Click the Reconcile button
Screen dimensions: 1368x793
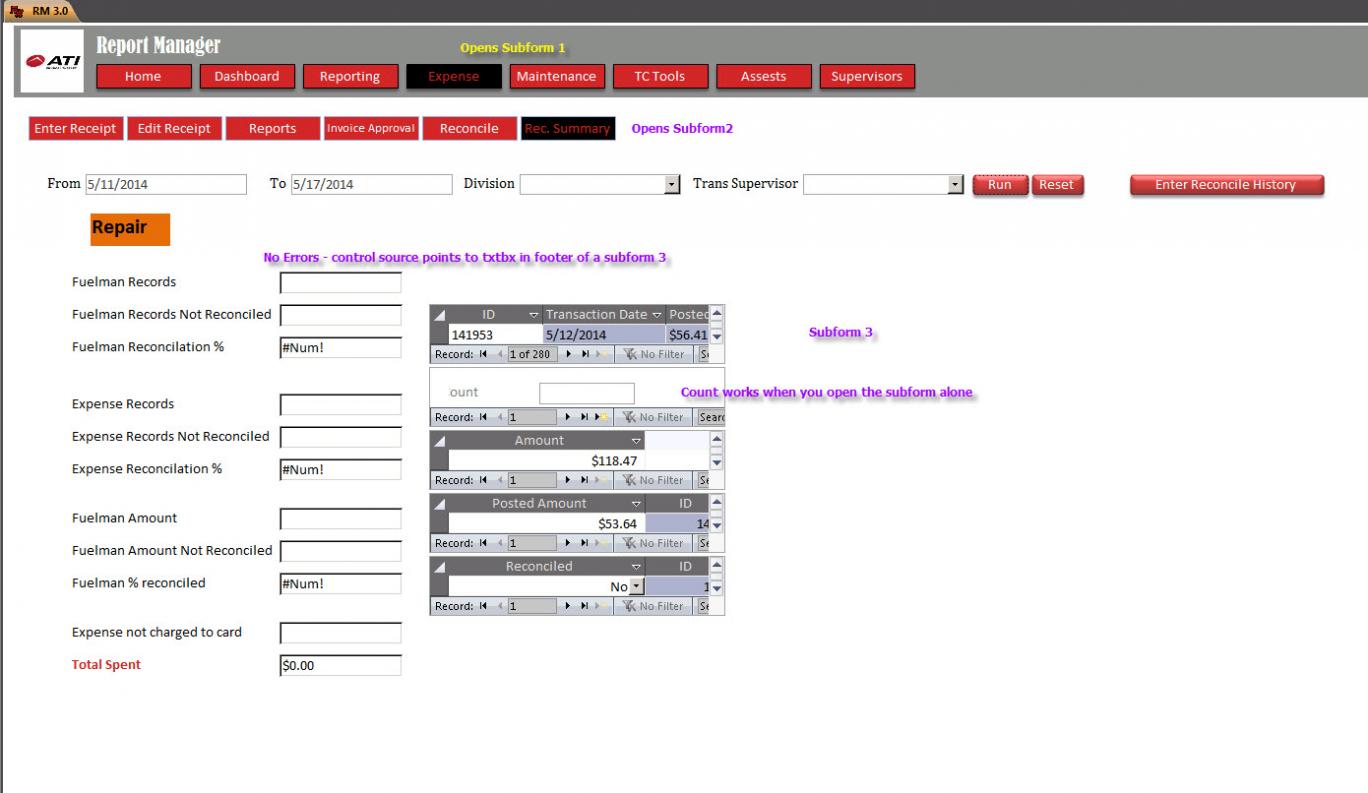click(x=469, y=129)
